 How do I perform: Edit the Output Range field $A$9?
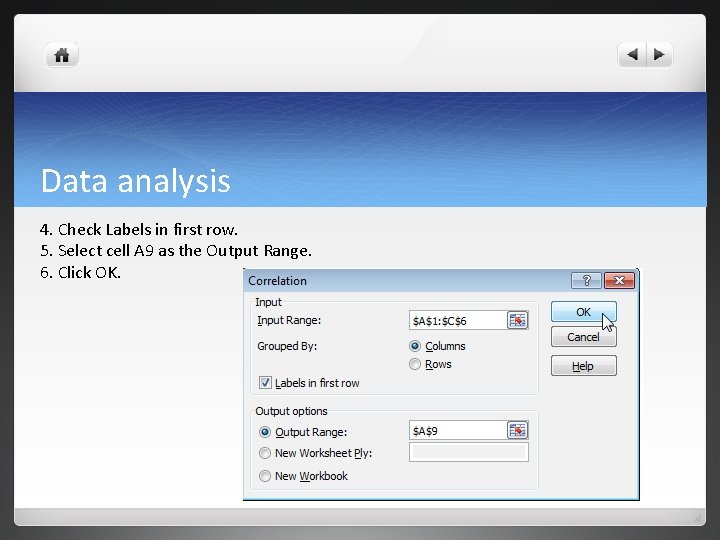[458, 431]
